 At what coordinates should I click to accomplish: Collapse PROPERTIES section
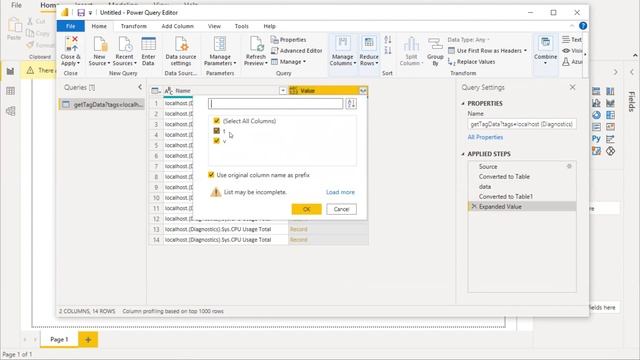(x=463, y=103)
